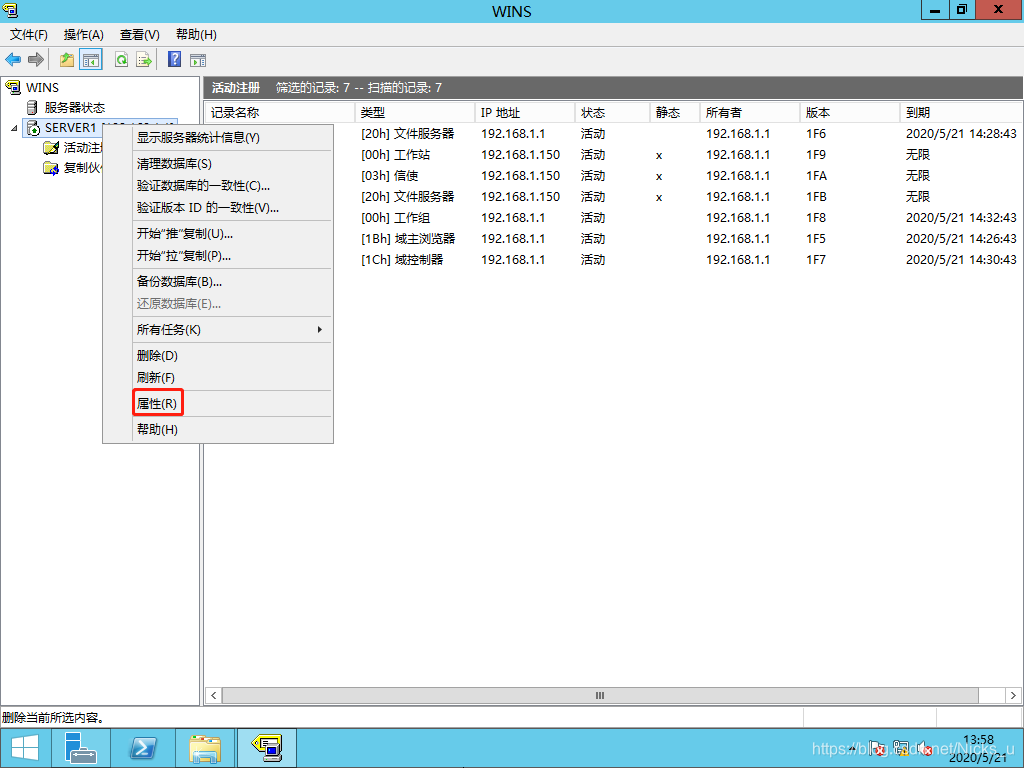Select the [03h] 信使 record row
This screenshot has height=768, width=1024.
(x=613, y=176)
